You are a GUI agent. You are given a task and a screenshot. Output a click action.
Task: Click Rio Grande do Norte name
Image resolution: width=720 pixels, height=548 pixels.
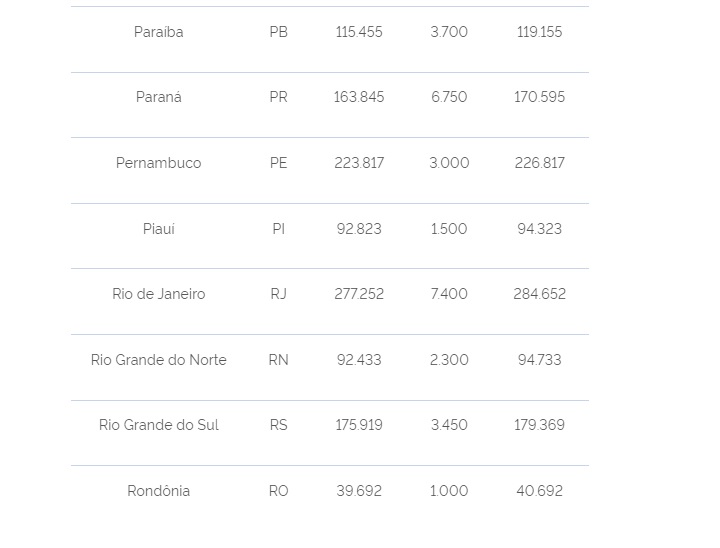click(158, 360)
